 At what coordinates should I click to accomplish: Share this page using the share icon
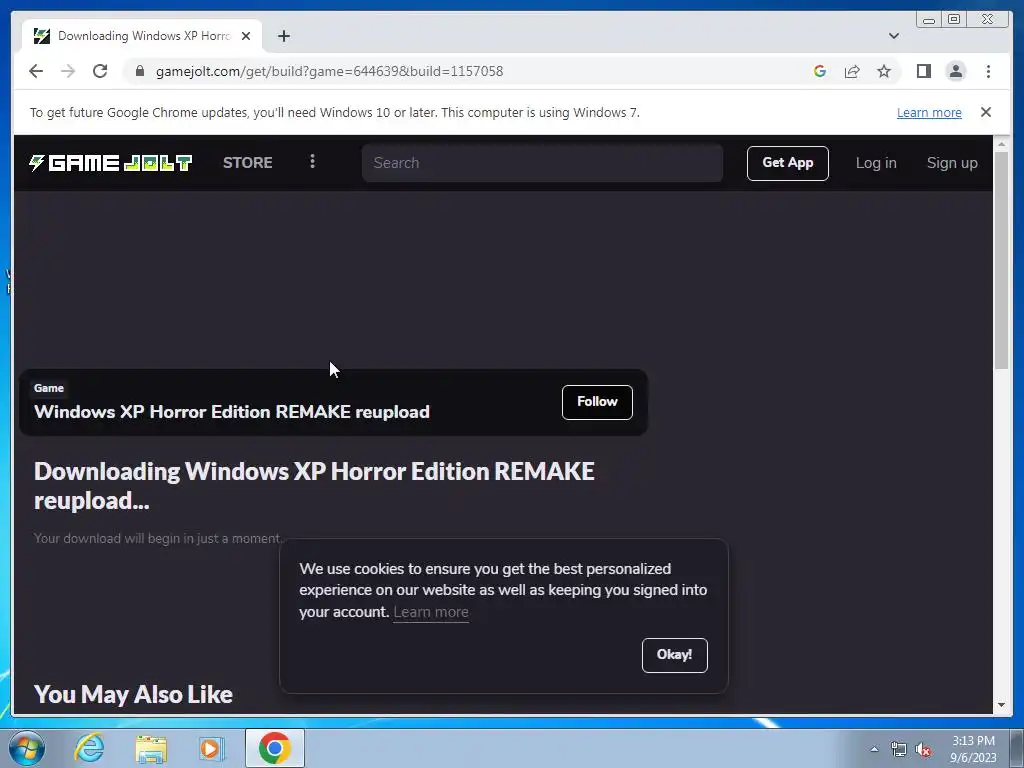(x=852, y=71)
